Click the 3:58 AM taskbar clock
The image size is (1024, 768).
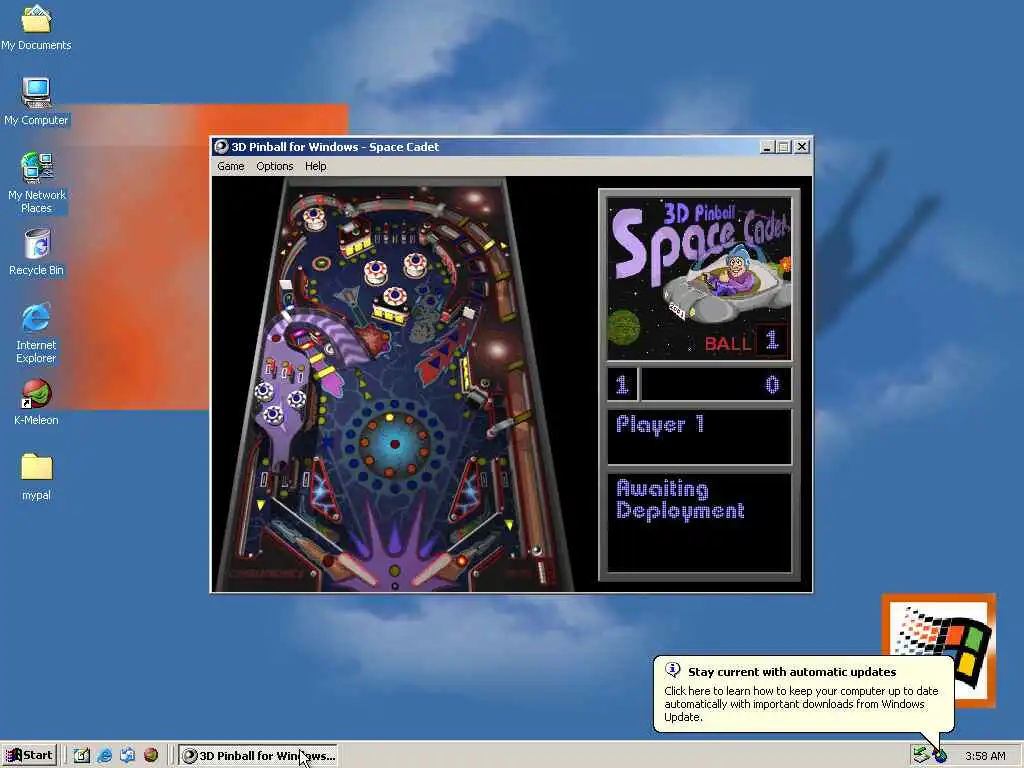coord(985,756)
